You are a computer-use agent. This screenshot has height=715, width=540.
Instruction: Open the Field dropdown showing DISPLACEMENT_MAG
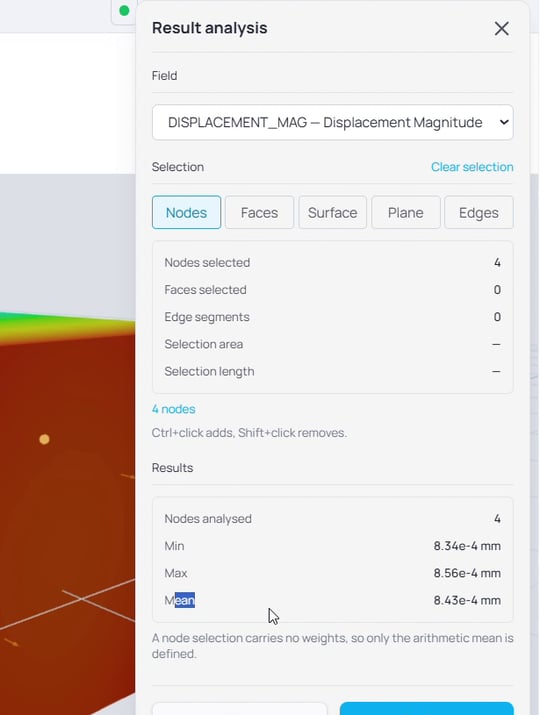point(332,123)
